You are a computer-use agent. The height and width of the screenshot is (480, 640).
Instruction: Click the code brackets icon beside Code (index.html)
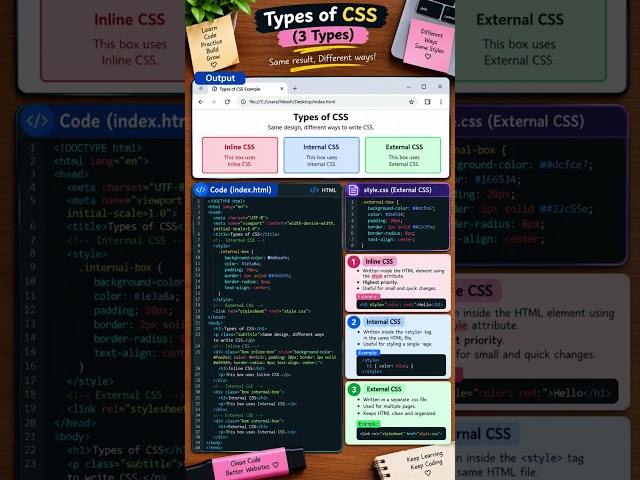200,190
